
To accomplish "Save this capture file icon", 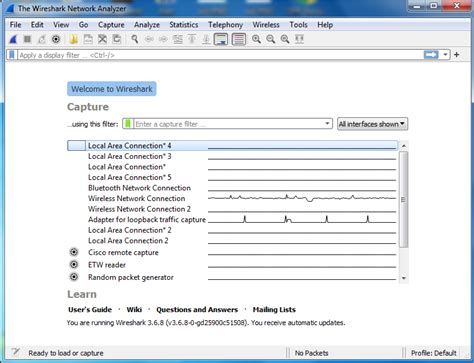I will pyautogui.click(x=88, y=39).
